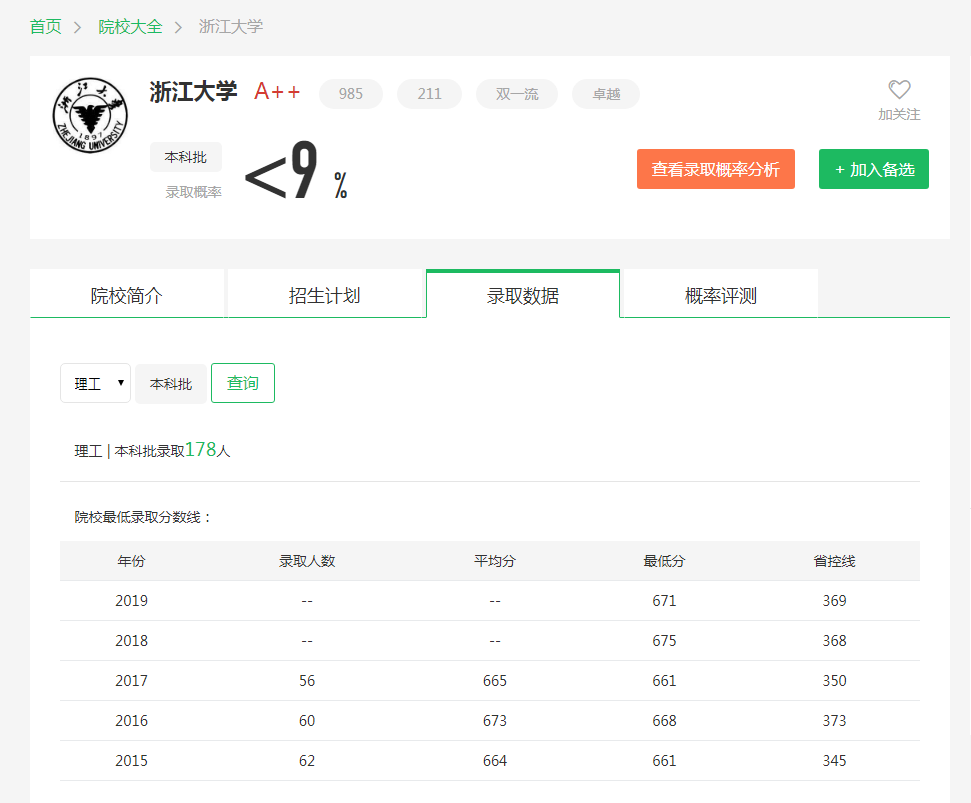Viewport: 971px width, 803px height.
Task: Click the 665 average score for 2017
Action: click(495, 681)
